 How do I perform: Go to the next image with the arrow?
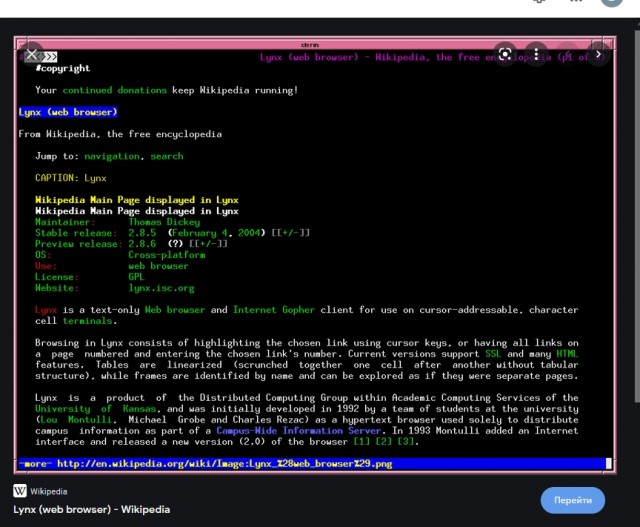click(x=598, y=54)
